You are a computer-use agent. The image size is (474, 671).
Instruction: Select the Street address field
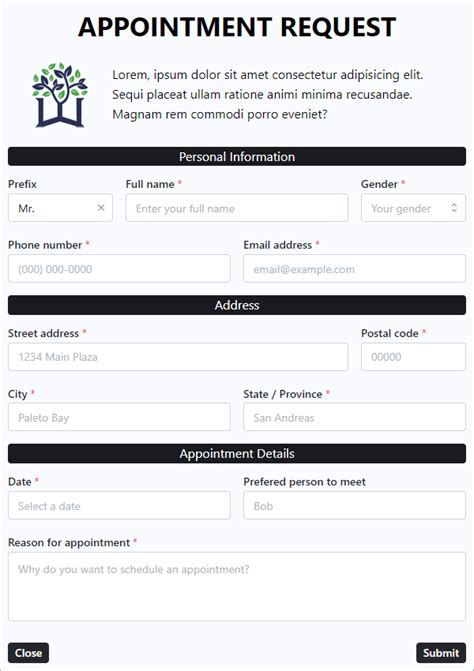coord(178,357)
